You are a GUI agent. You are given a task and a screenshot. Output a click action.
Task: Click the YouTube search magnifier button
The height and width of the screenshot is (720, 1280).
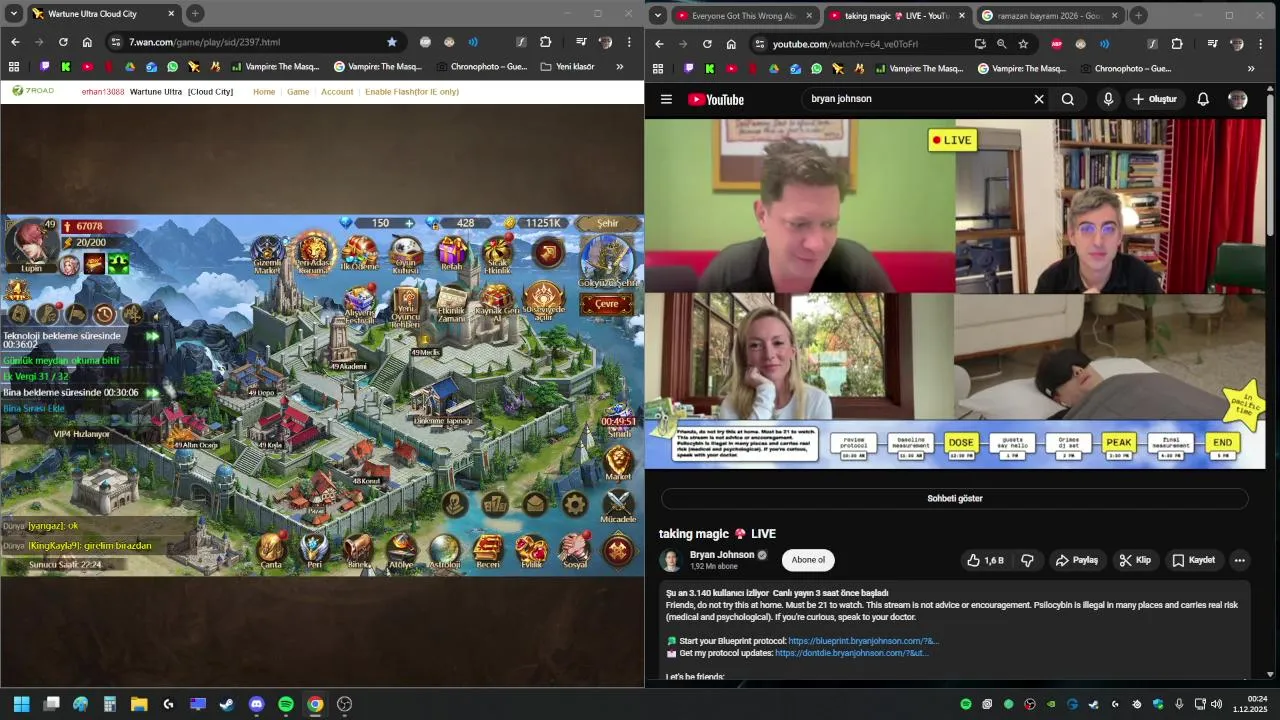pyautogui.click(x=1068, y=99)
